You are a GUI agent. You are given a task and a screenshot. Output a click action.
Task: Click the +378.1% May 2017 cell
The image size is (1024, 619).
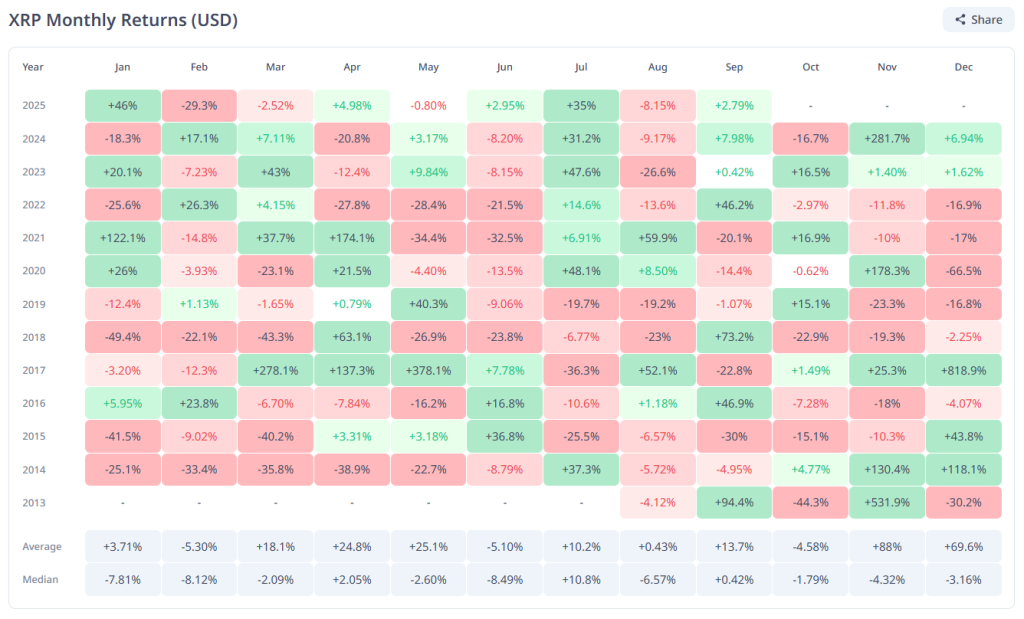click(x=428, y=370)
